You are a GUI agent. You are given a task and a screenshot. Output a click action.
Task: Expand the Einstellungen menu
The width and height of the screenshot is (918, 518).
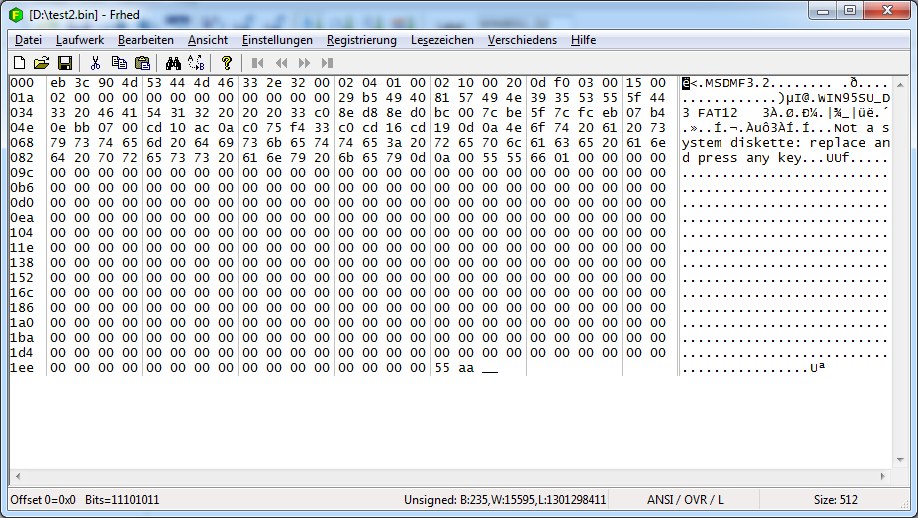(277, 40)
